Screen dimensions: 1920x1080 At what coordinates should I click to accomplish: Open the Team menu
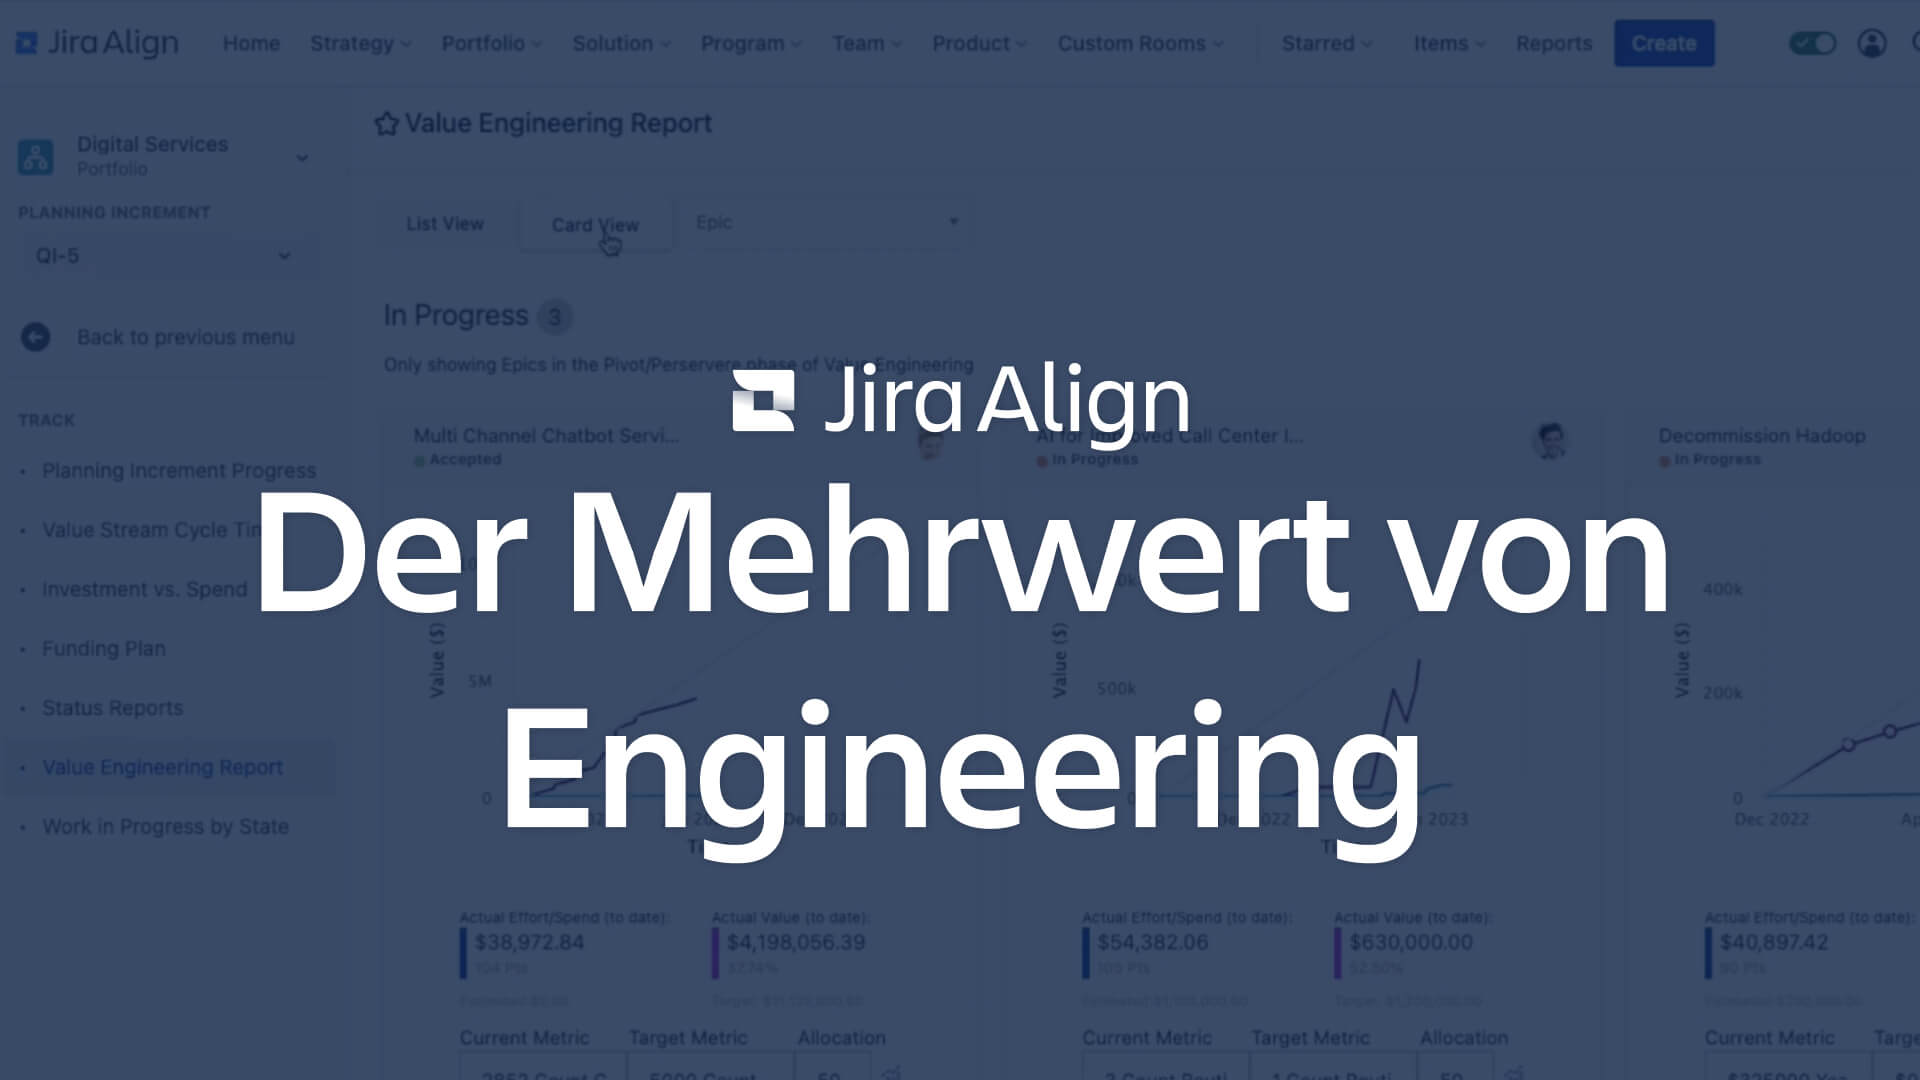pyautogui.click(x=864, y=44)
